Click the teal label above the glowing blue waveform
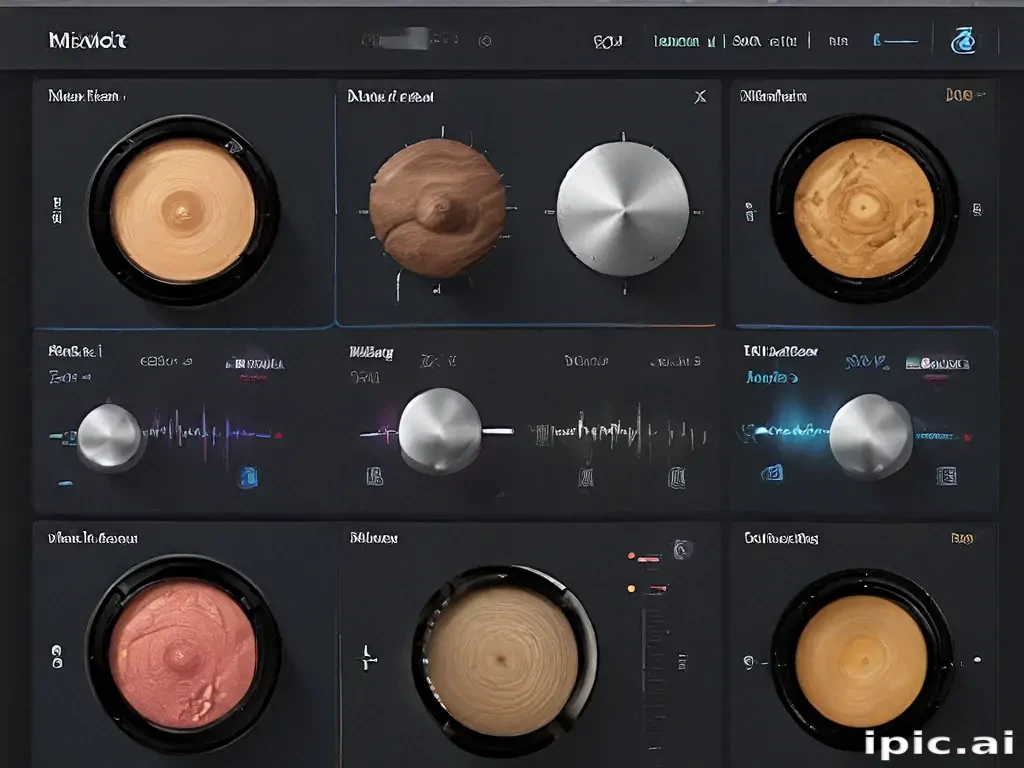This screenshot has width=1024, height=768. pyautogui.click(x=772, y=377)
